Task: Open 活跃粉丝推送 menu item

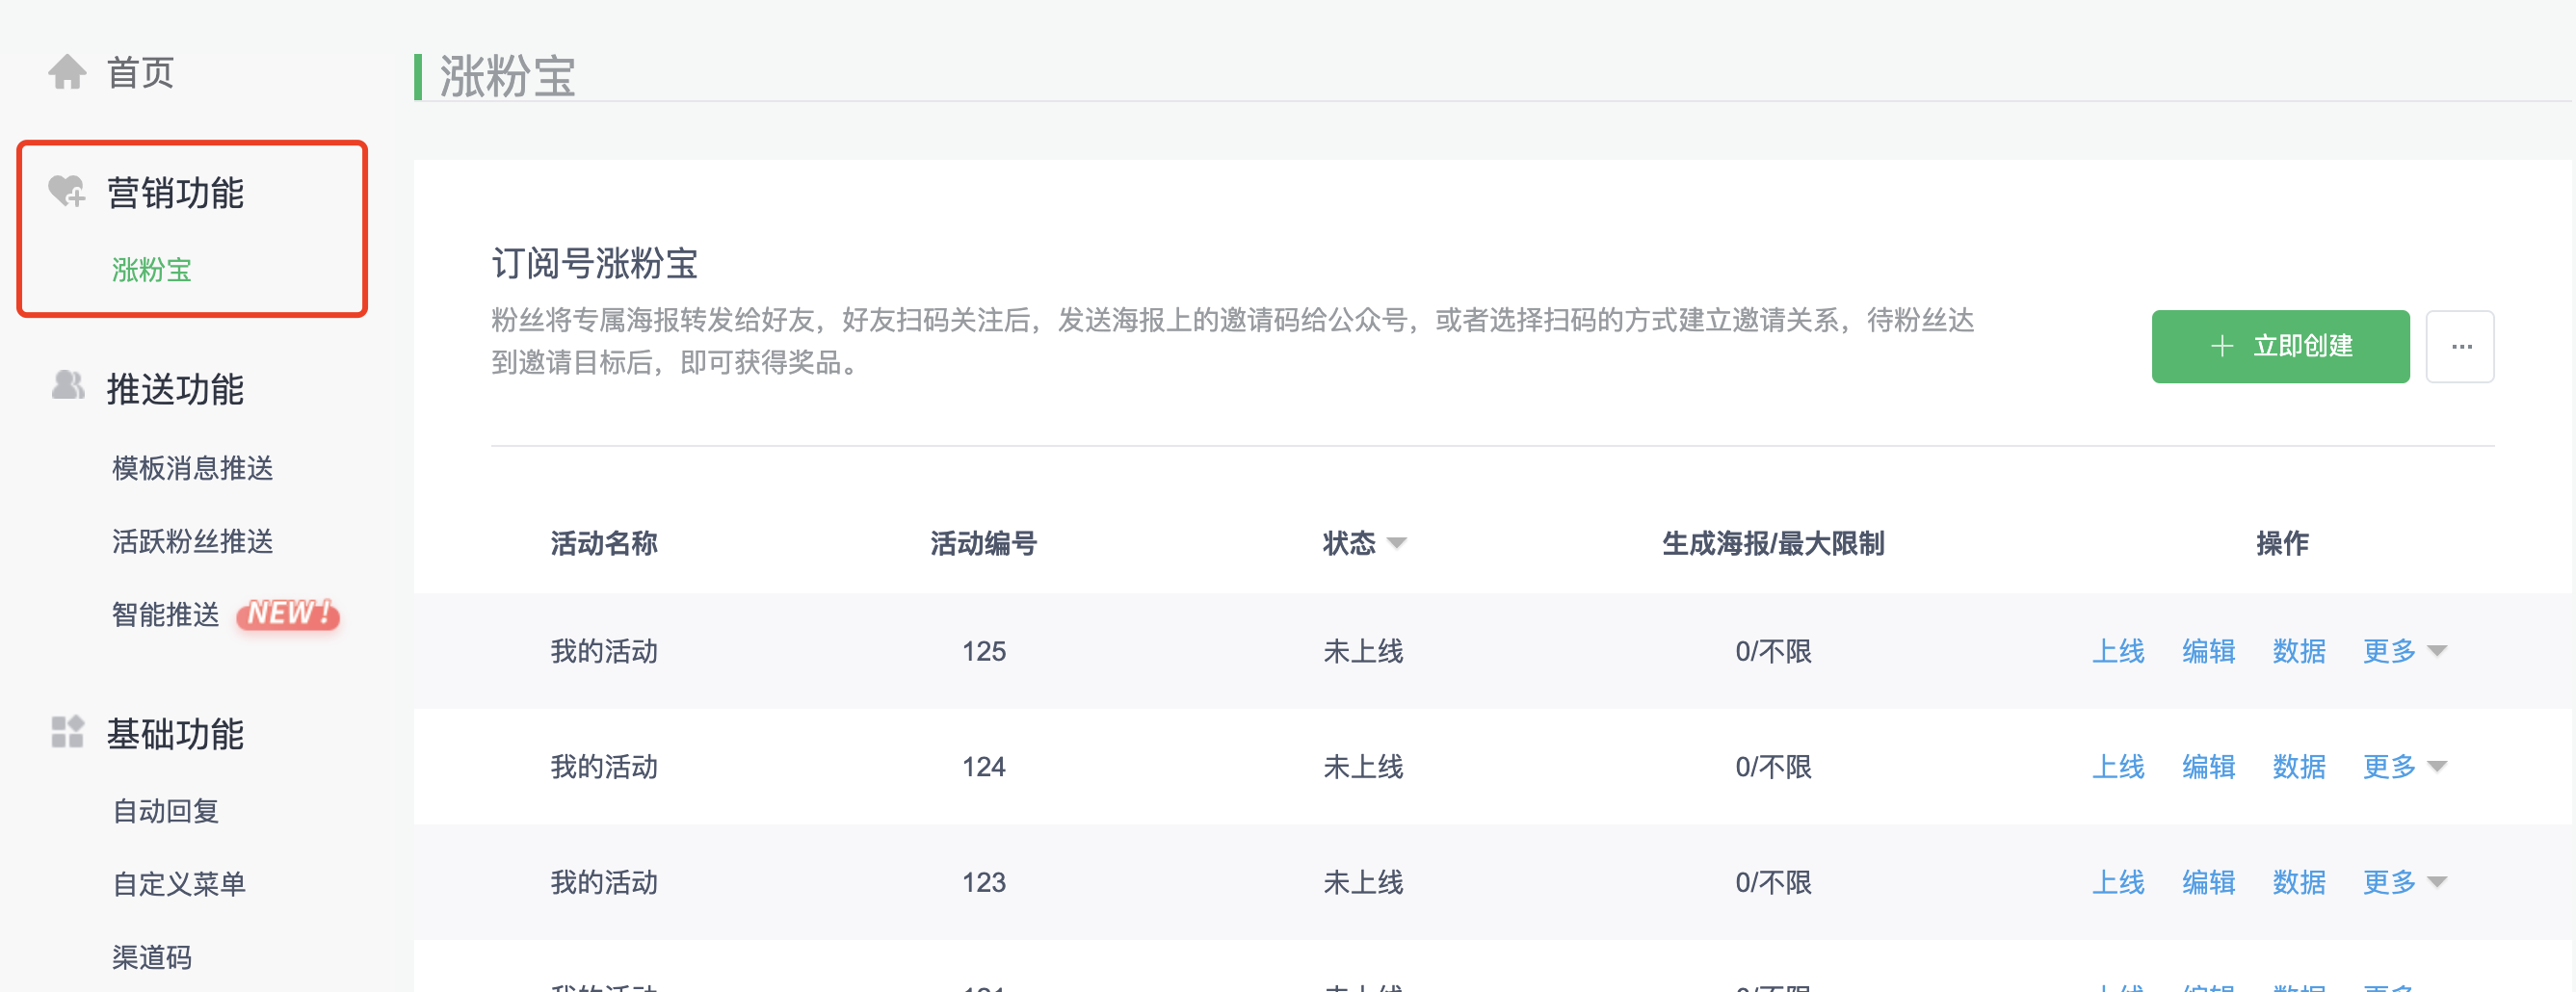Action: [192, 541]
